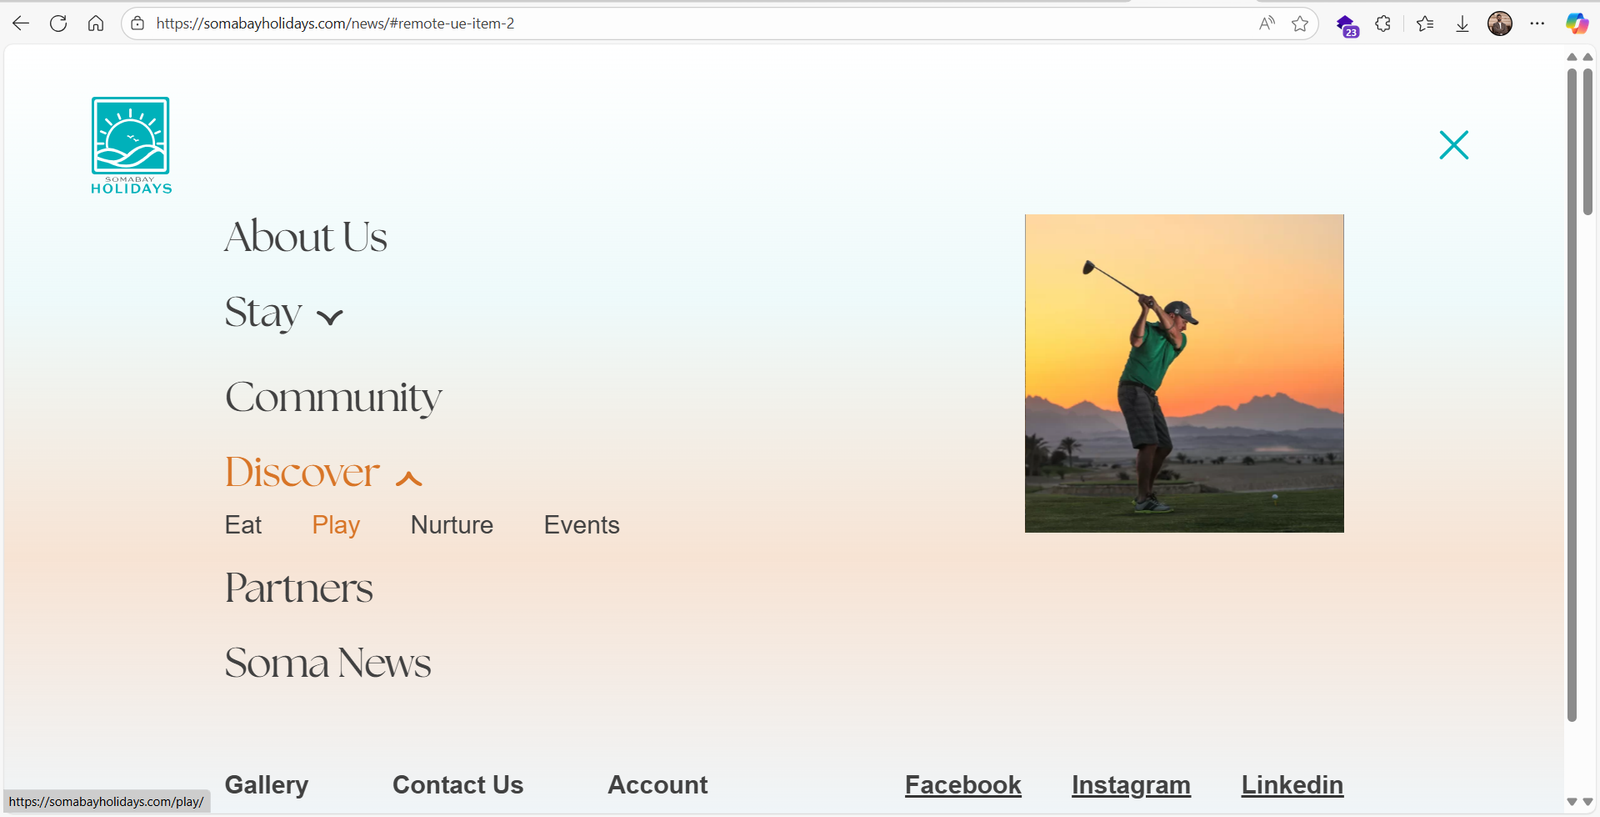Open Copilot sidebar
Screen dimensions: 1600x817
tap(1577, 23)
